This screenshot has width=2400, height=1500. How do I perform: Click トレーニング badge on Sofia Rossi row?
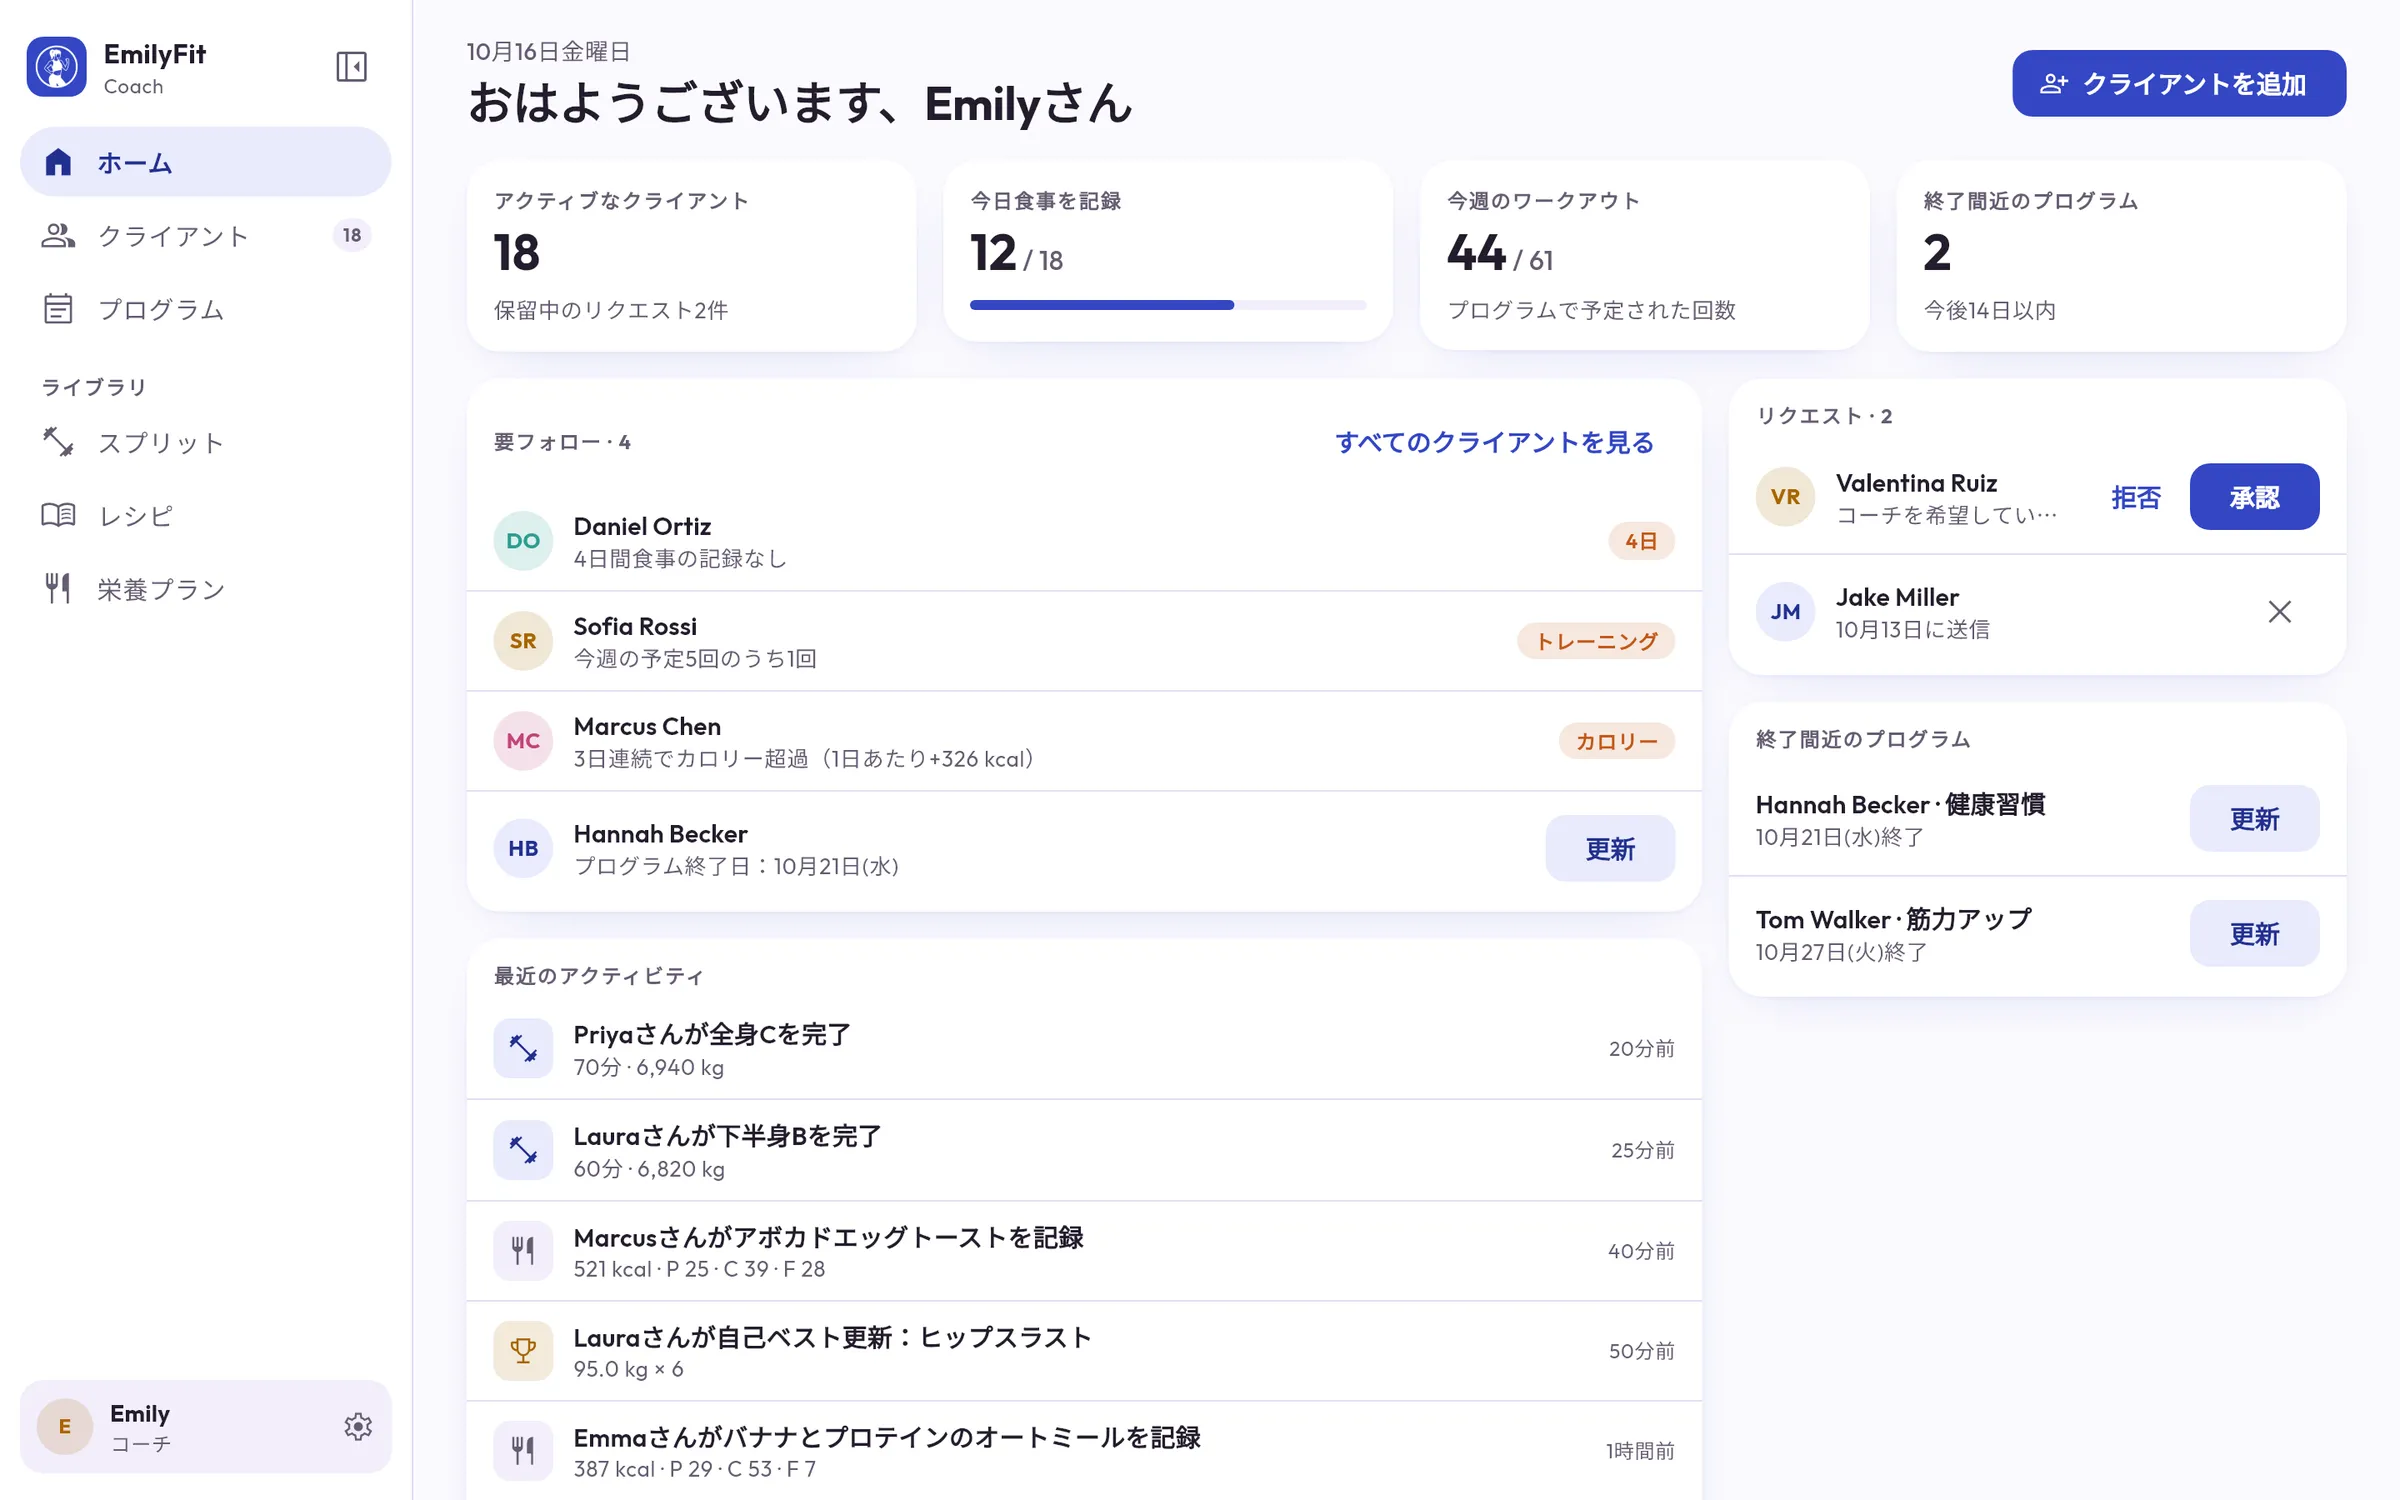[x=1596, y=641]
